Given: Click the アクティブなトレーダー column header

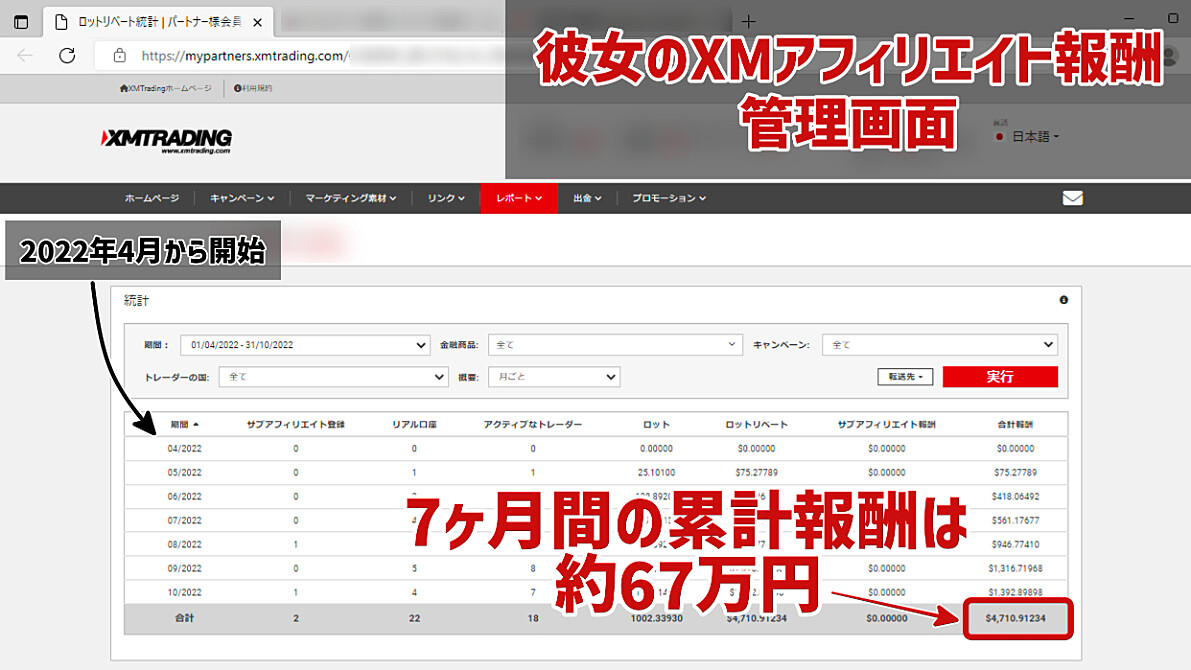Looking at the screenshot, I should 532,425.
